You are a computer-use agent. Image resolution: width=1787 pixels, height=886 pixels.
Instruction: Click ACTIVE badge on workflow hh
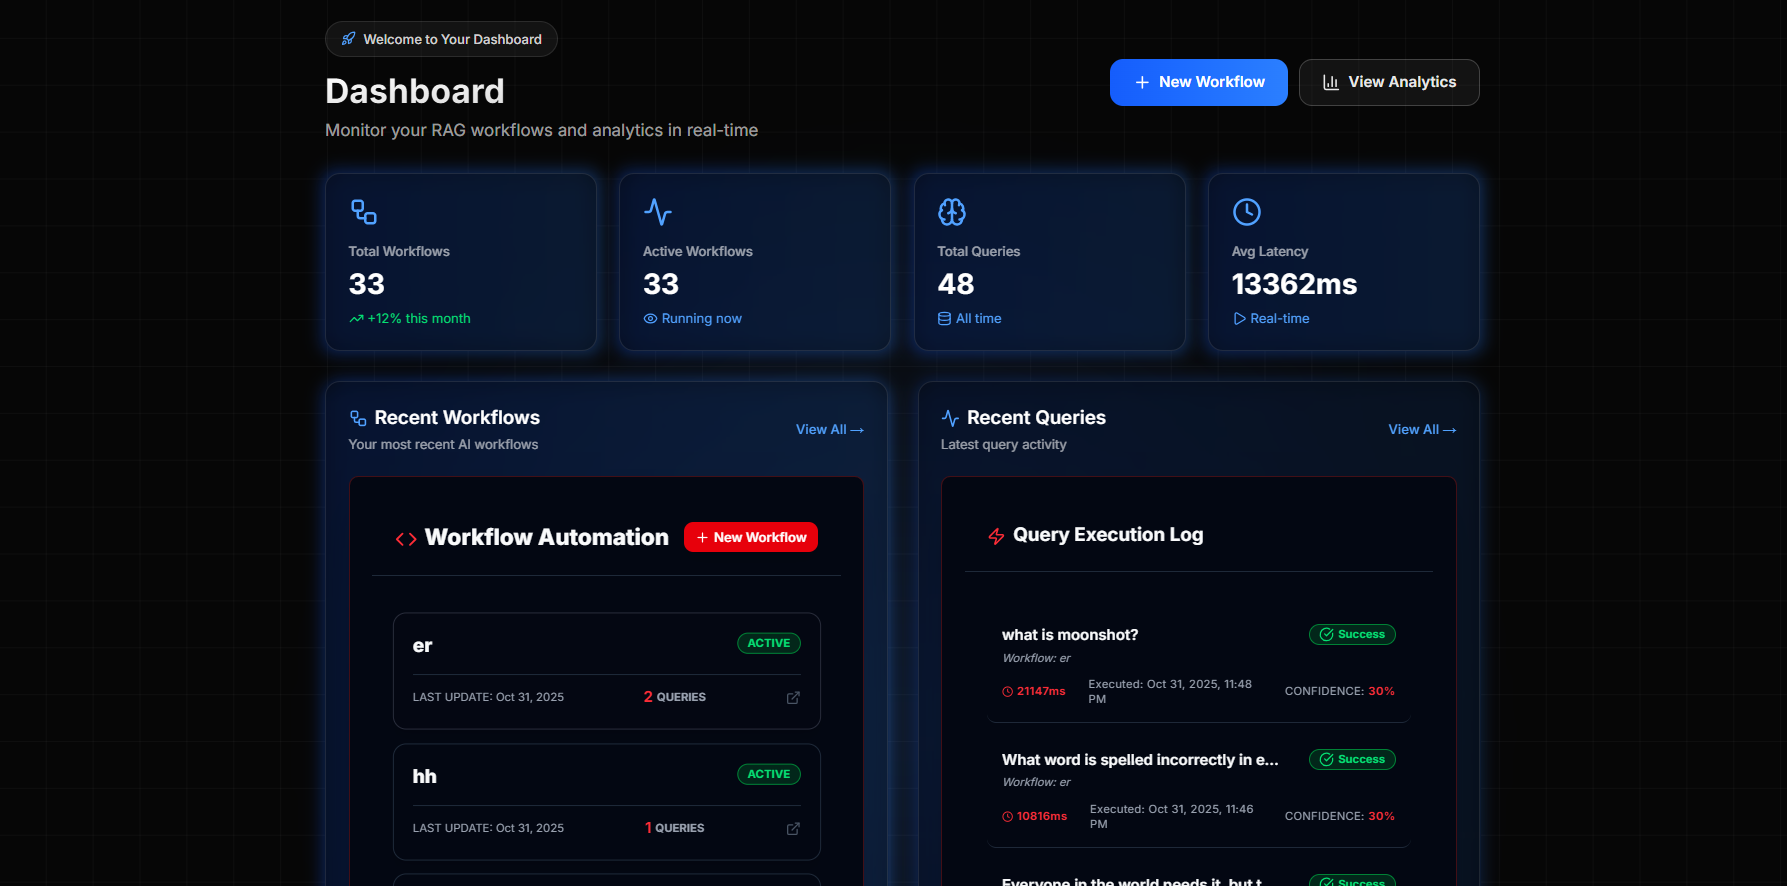[x=769, y=774]
